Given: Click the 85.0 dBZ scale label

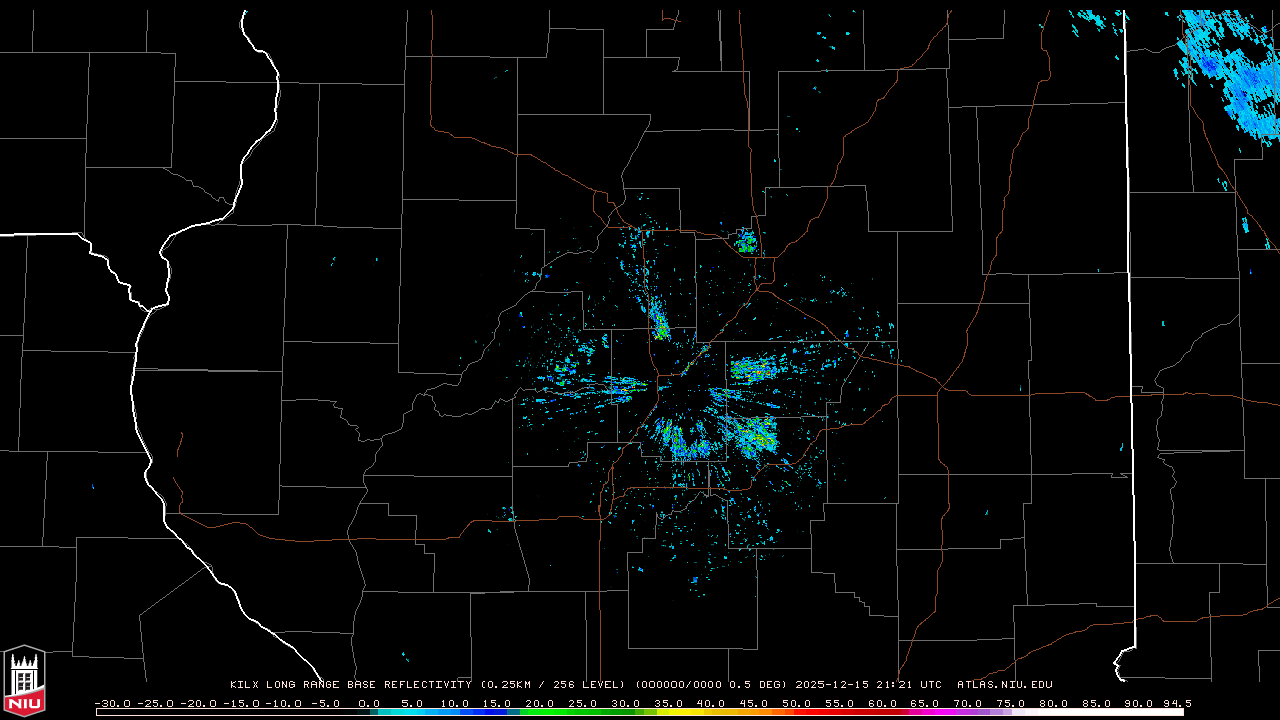Looking at the screenshot, I should click(x=1098, y=703).
